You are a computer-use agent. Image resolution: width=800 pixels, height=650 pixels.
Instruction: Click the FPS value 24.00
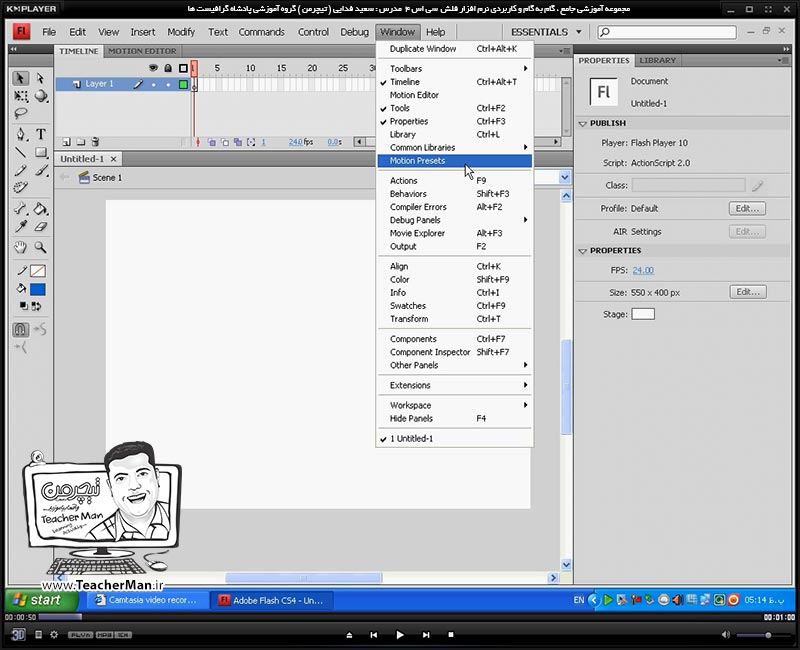click(x=643, y=270)
